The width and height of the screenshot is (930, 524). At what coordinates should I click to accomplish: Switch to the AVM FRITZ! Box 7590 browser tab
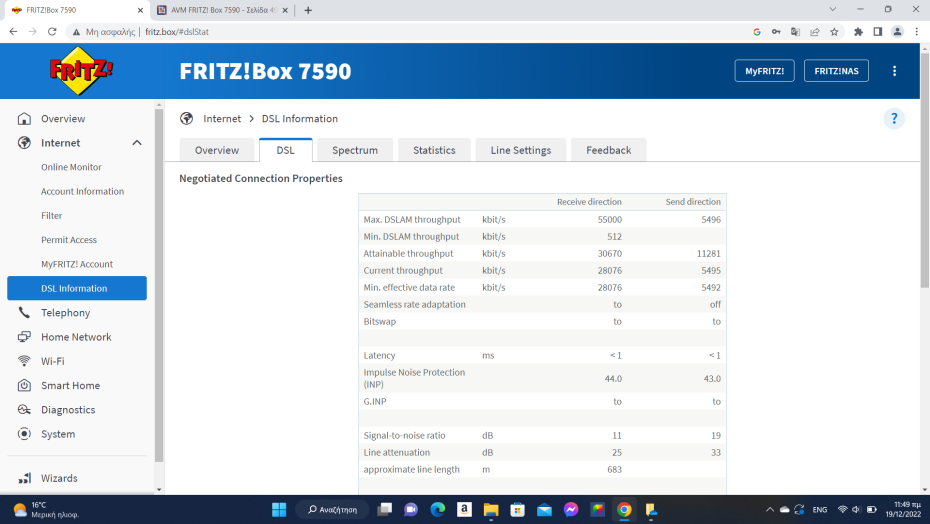pos(222,10)
